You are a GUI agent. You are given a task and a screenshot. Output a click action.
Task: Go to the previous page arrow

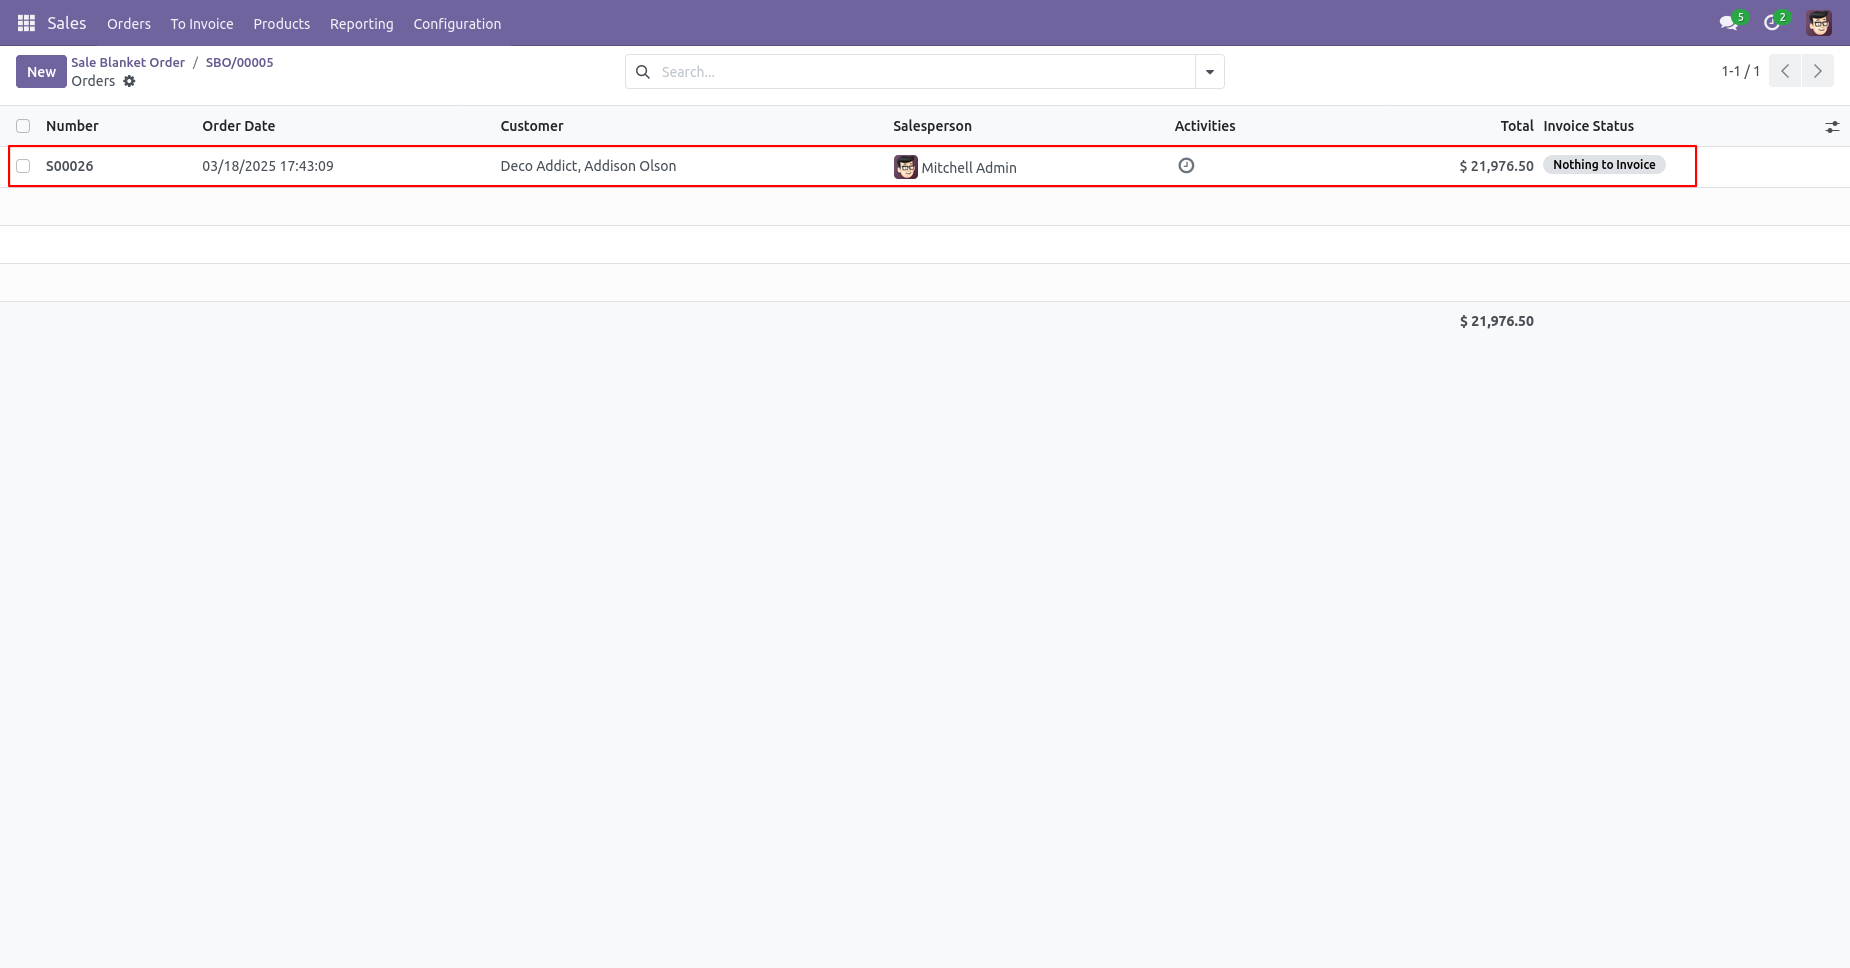1785,71
